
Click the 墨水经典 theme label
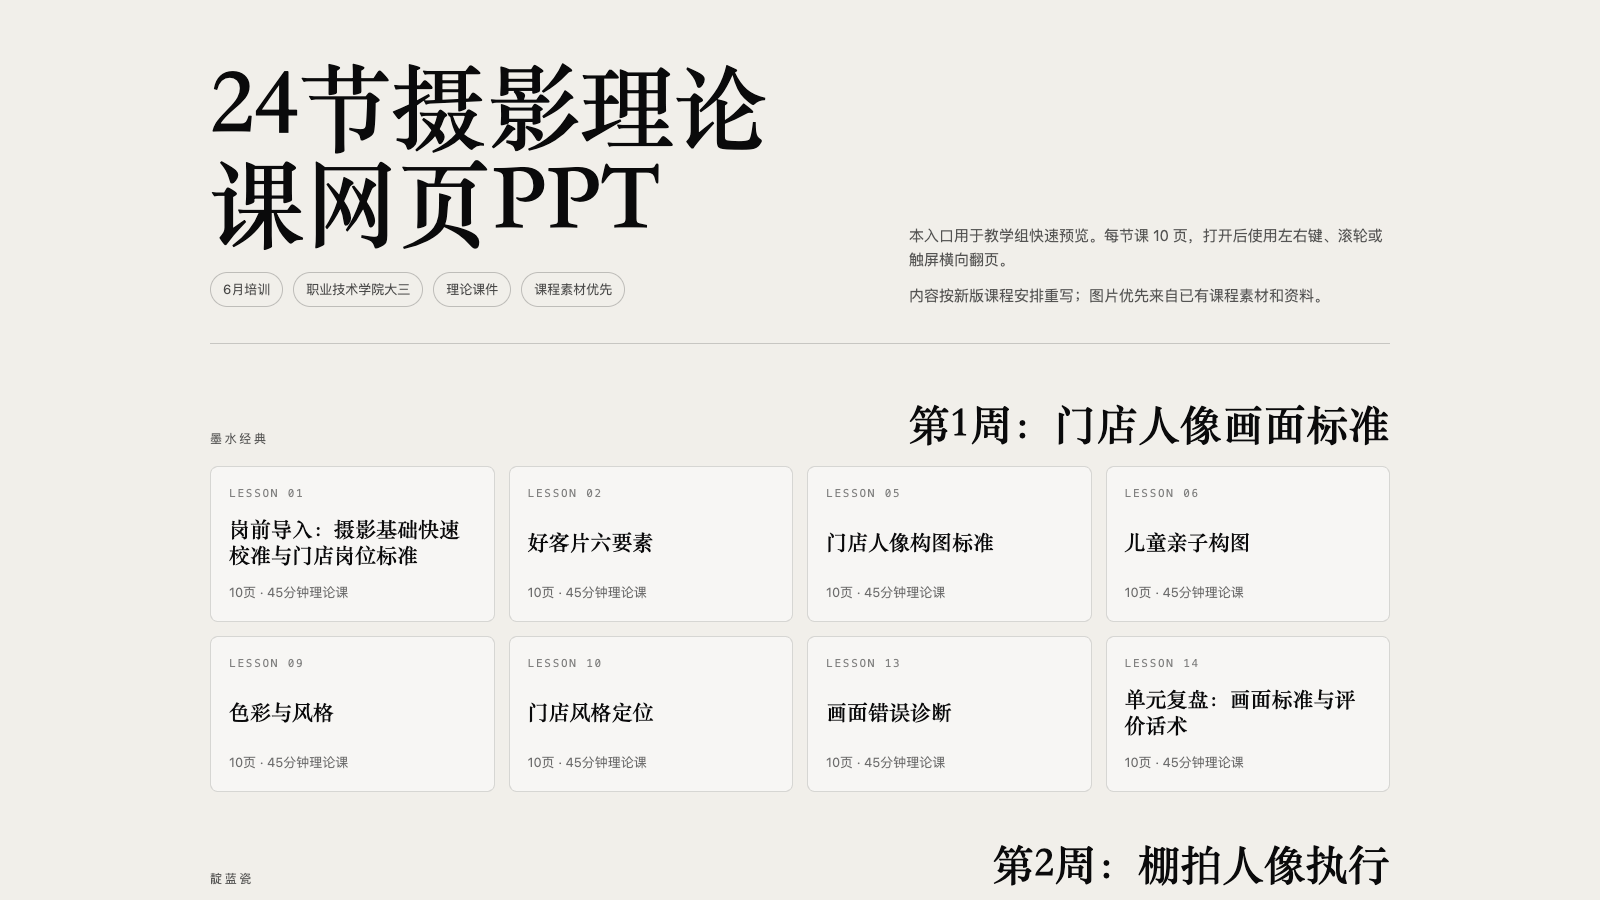point(238,439)
